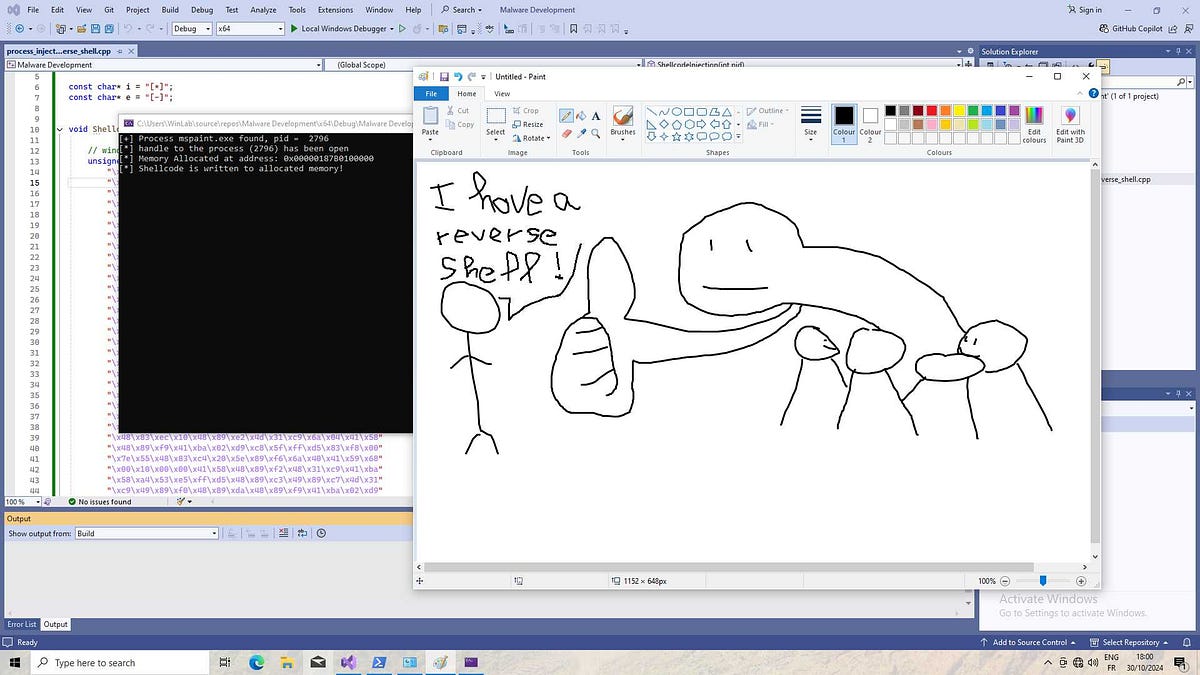This screenshot has height=675, width=1200.
Task: Toggle word wrap in Output panel
Action: 304,534
